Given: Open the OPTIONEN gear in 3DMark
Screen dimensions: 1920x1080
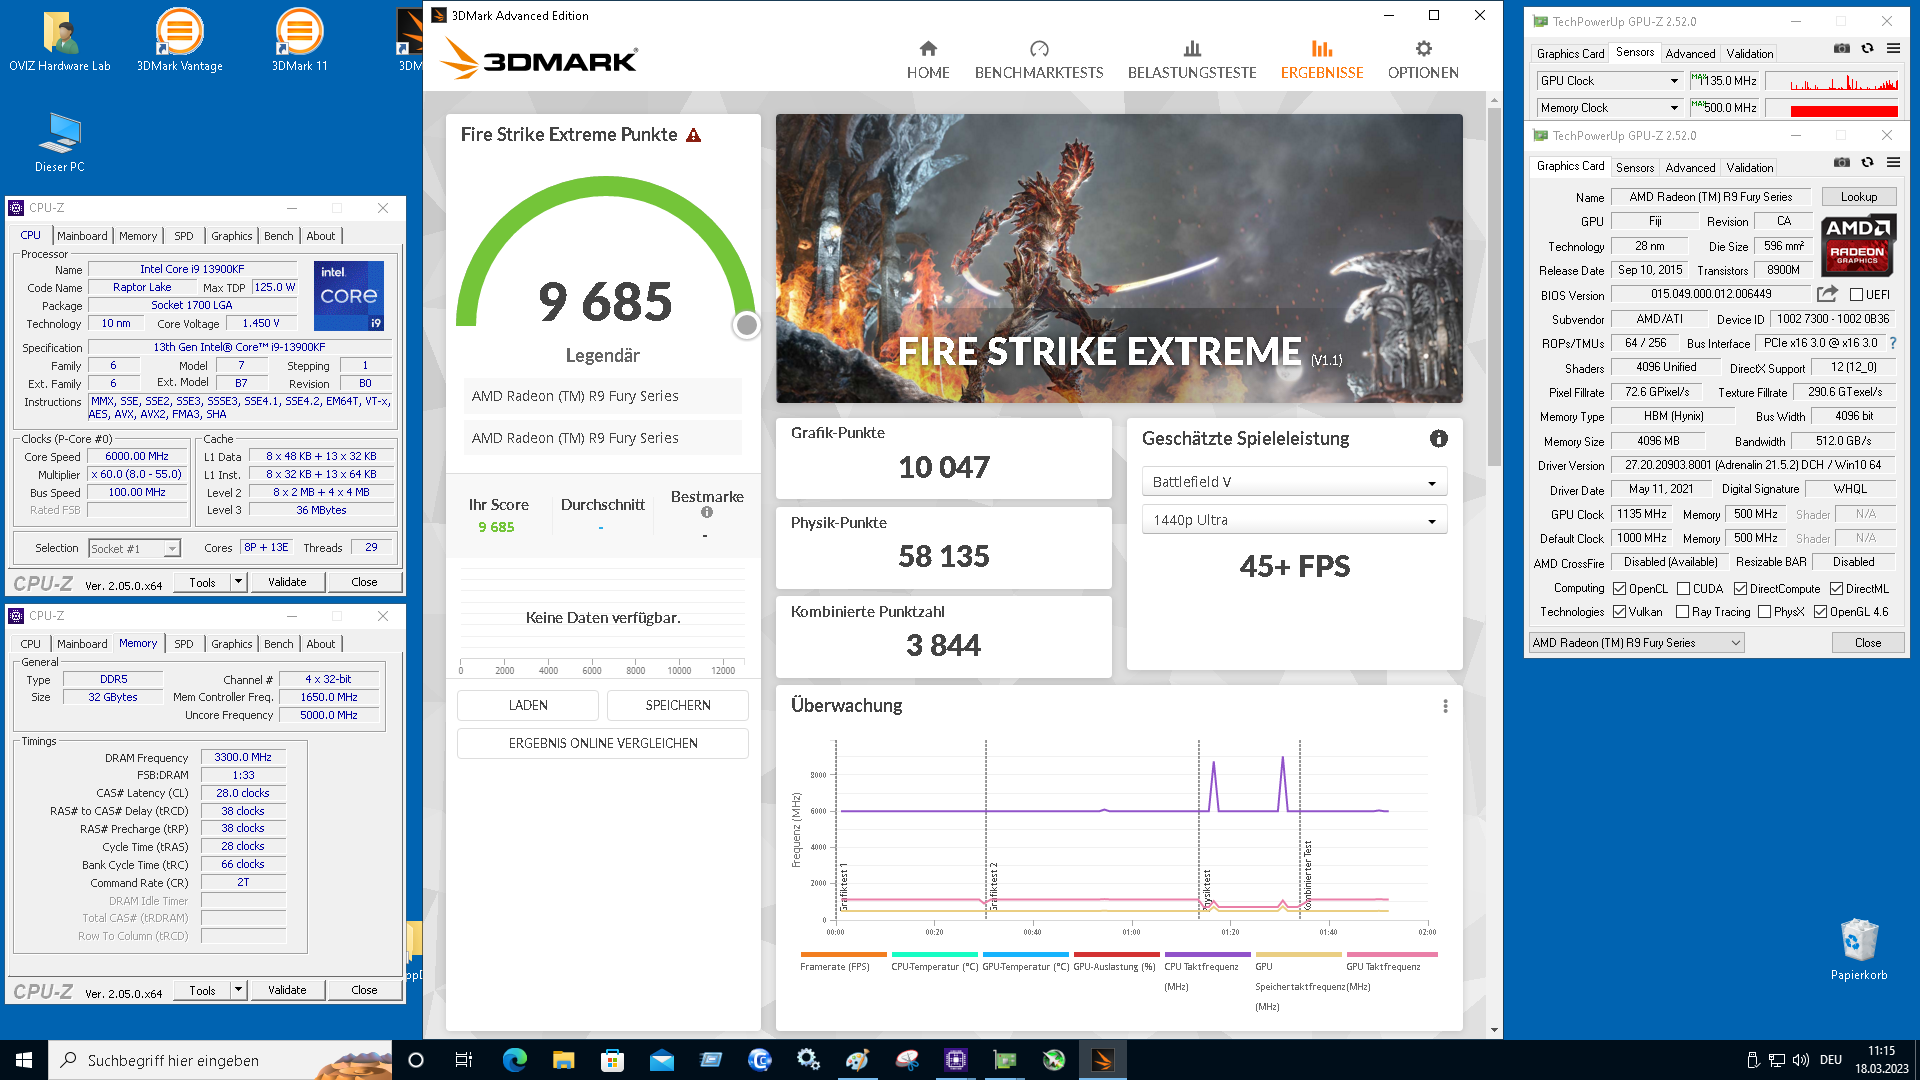Looking at the screenshot, I should (1424, 49).
